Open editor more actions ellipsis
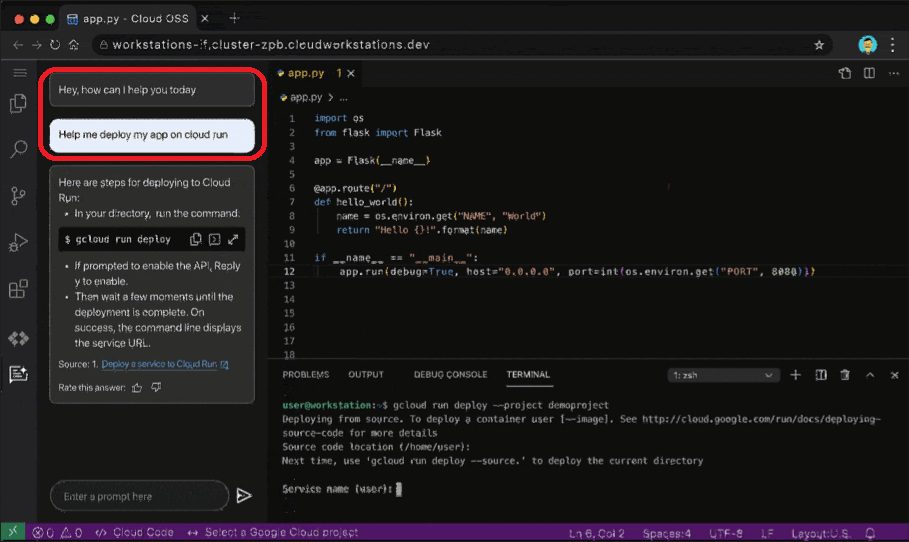 click(x=894, y=73)
